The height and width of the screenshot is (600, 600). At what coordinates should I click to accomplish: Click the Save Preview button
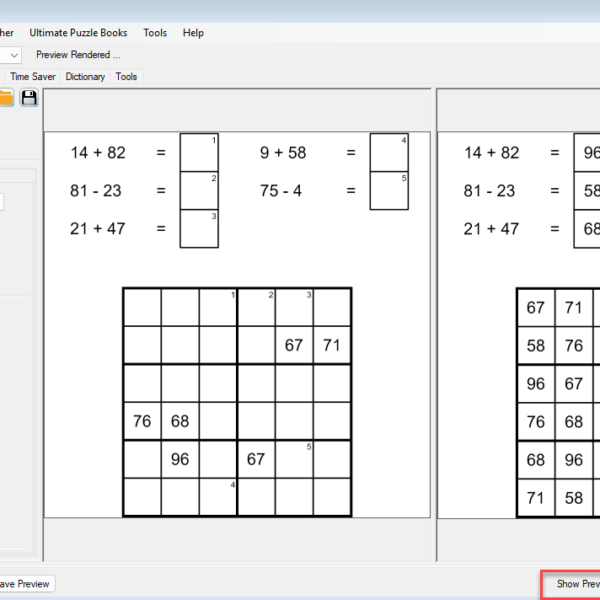[27, 584]
